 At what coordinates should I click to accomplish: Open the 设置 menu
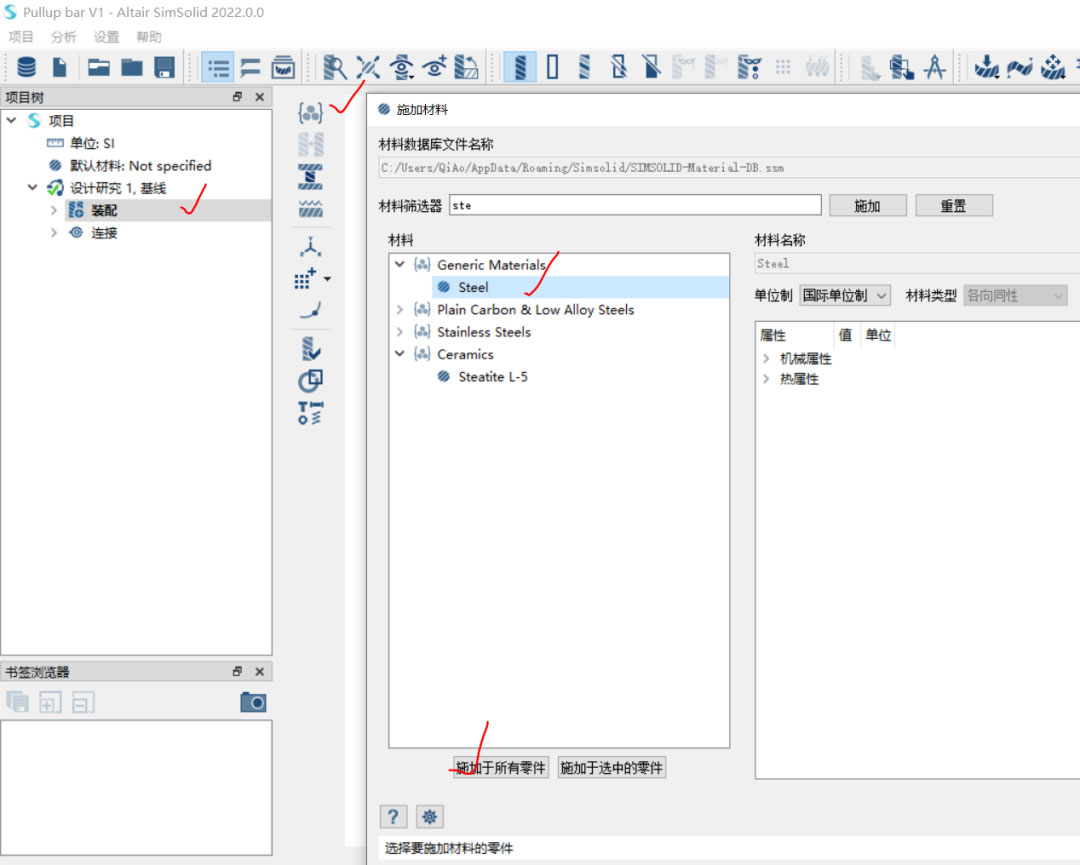point(106,37)
